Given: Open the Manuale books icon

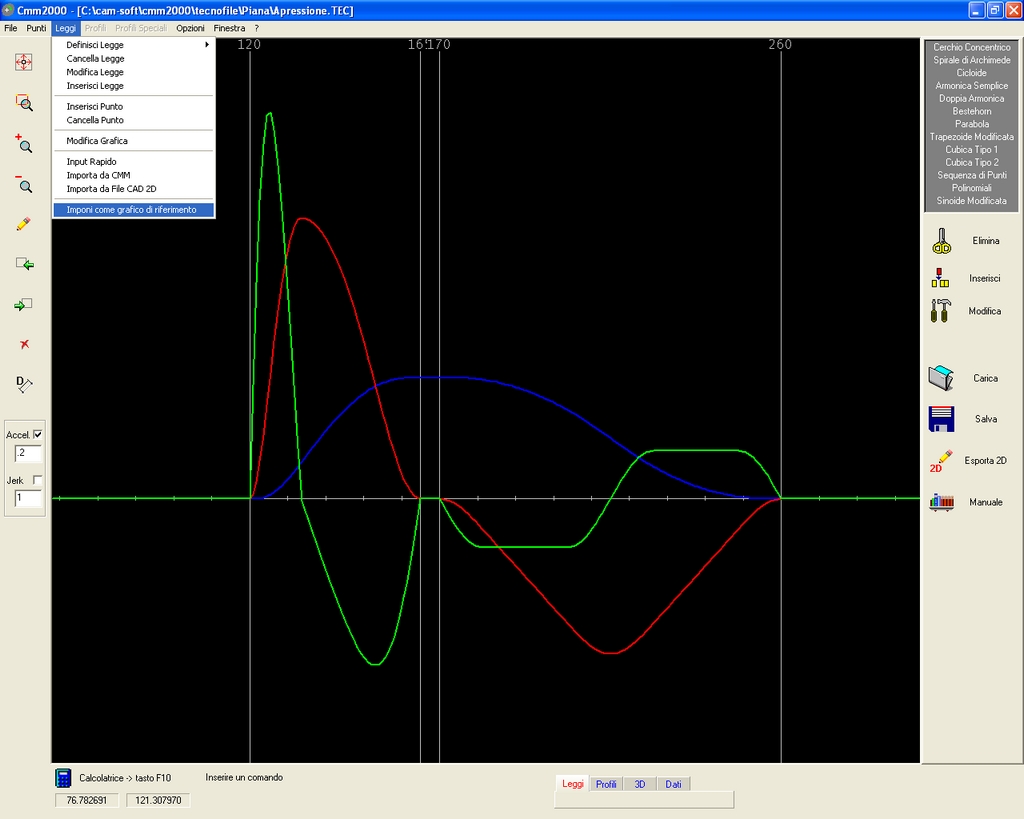Looking at the screenshot, I should (941, 502).
